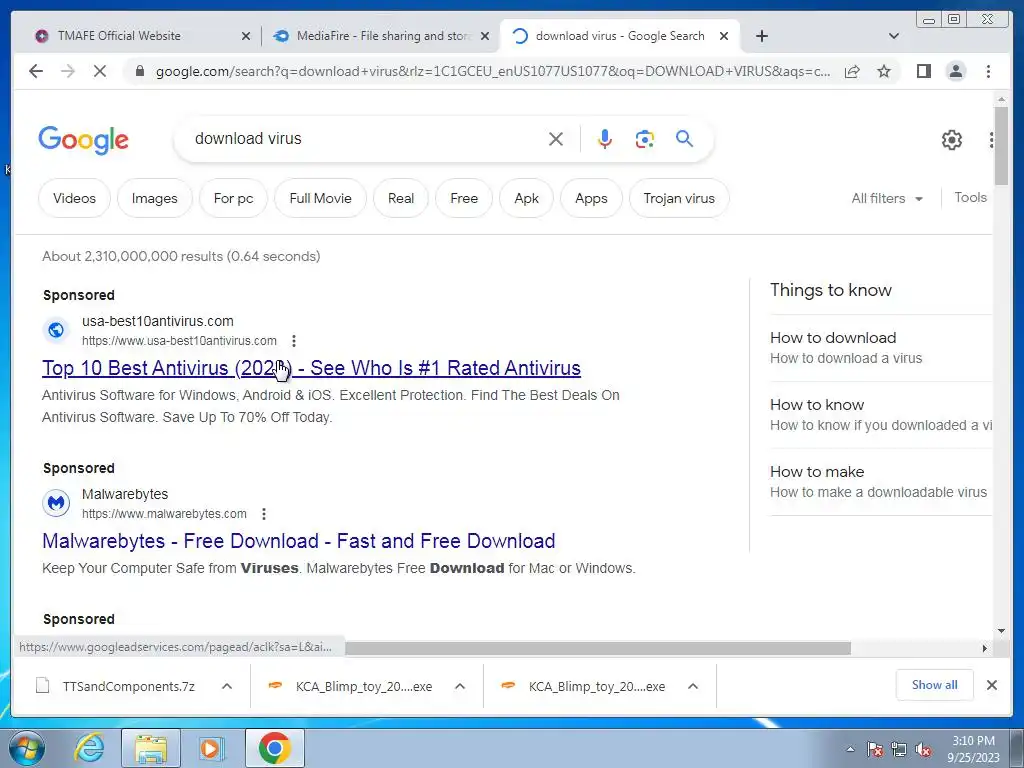Click the forward navigation arrow
Viewport: 1024px width, 768px height.
click(x=68, y=71)
